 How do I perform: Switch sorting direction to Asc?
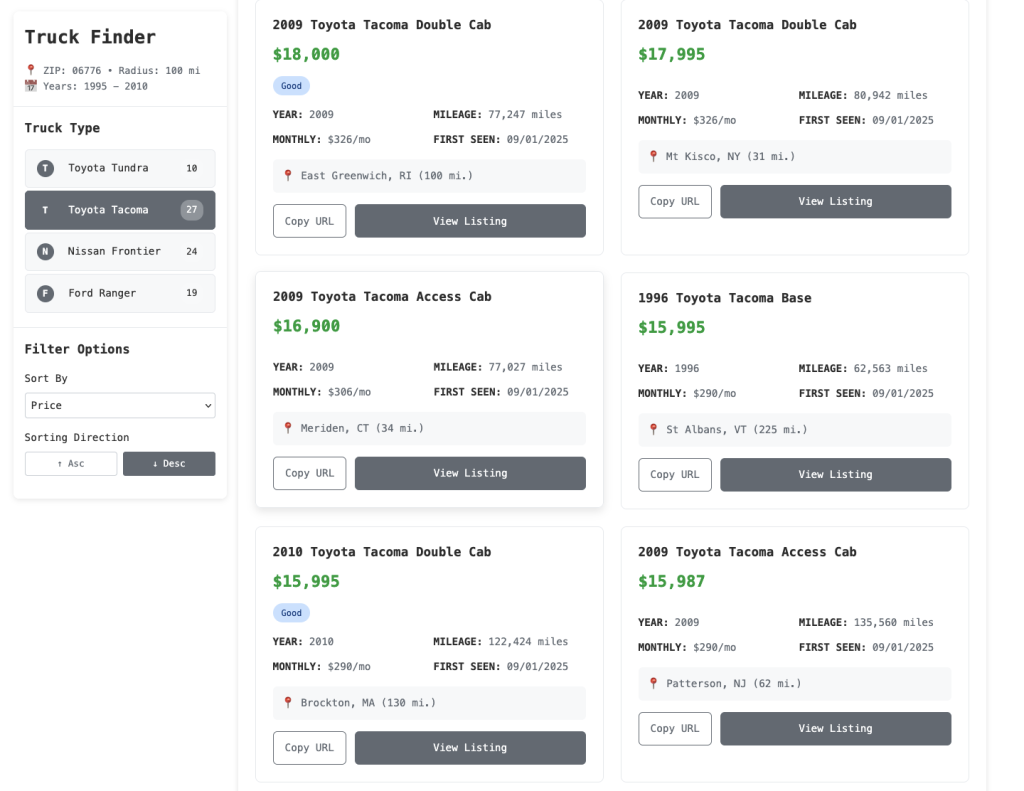point(71,464)
